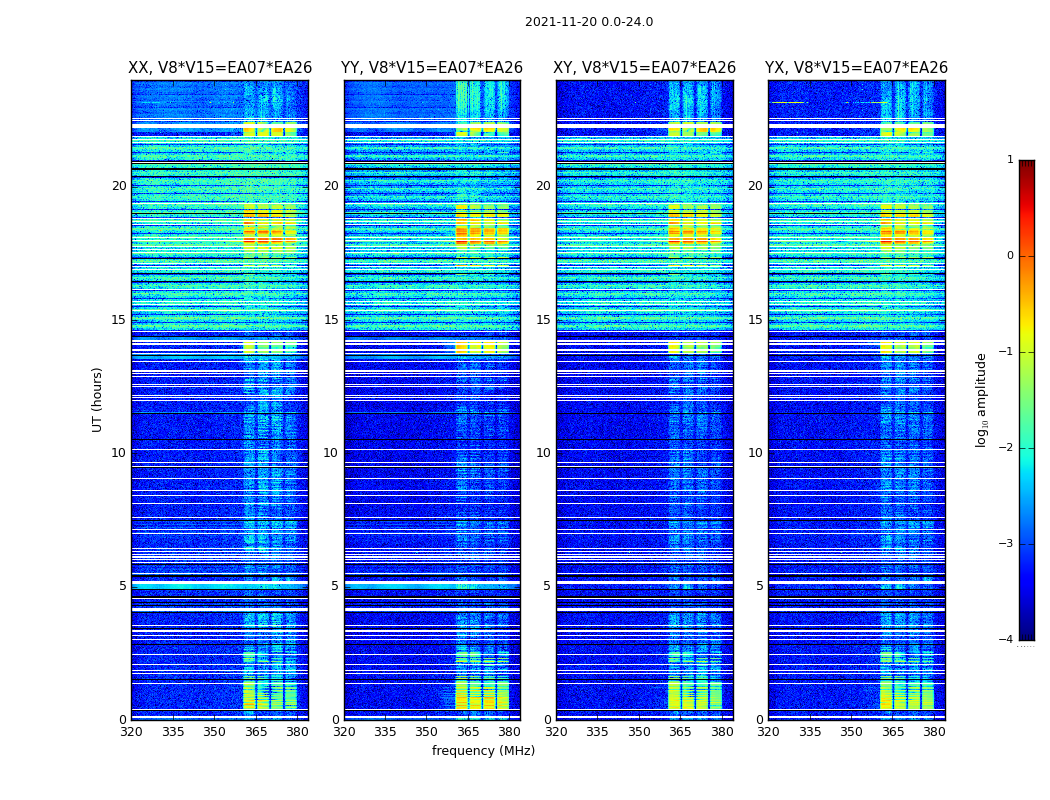Click the 20 hour tick of the YY panel
Image resolution: width=1050 pixels, height=800 pixels.
(331, 185)
